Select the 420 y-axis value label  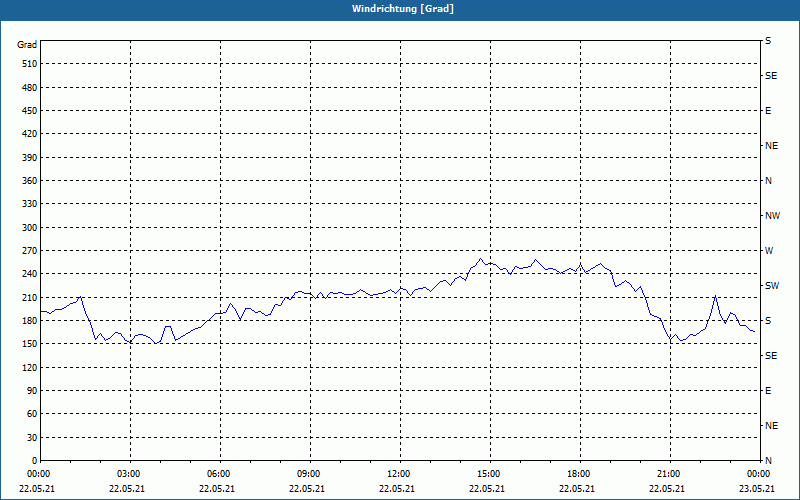coord(30,134)
